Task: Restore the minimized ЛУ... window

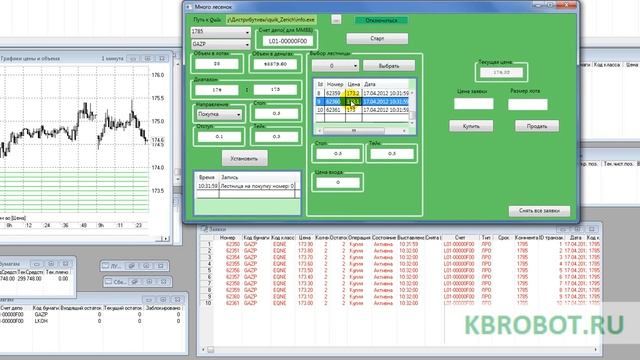Action: pos(131,266)
